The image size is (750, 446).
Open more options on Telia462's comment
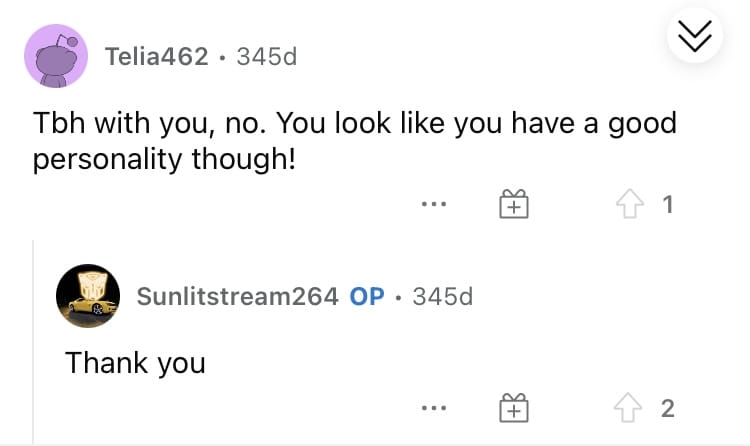(x=434, y=204)
